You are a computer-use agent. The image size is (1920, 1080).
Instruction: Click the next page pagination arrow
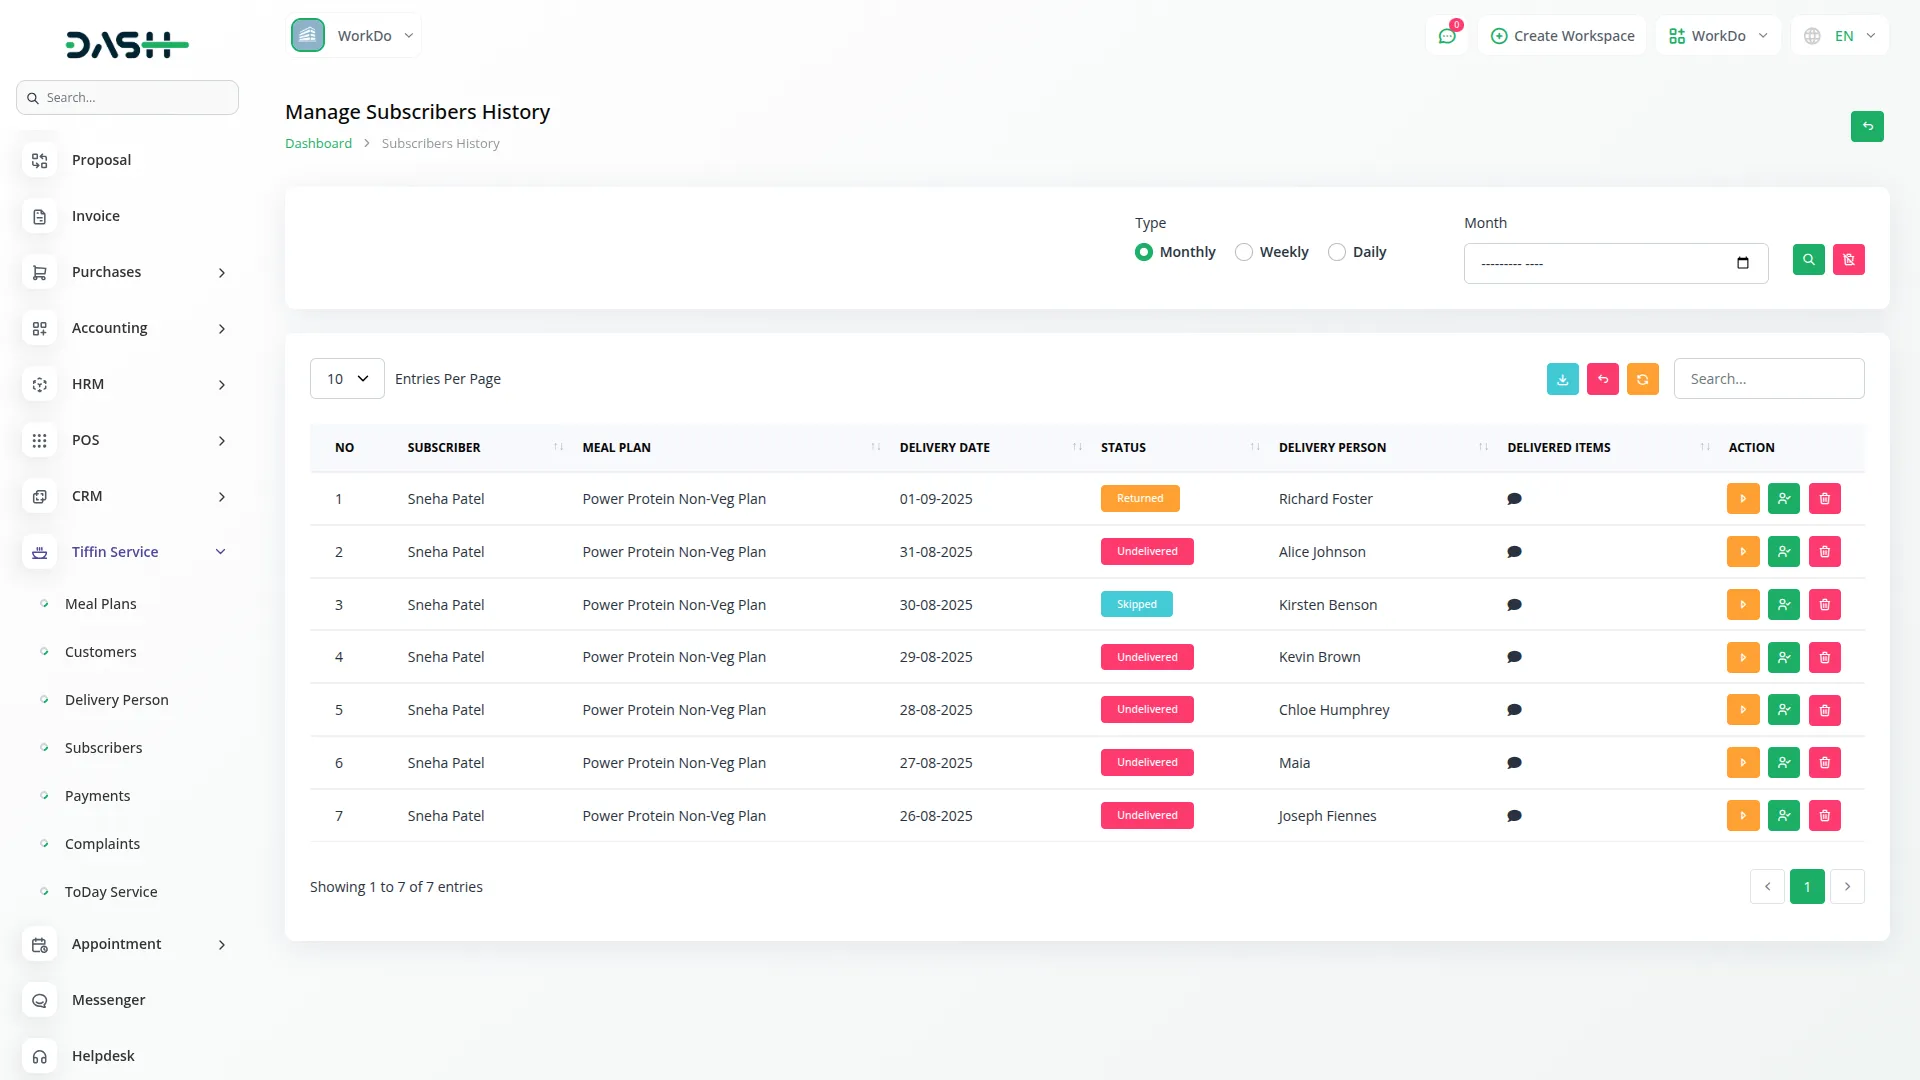(1847, 887)
